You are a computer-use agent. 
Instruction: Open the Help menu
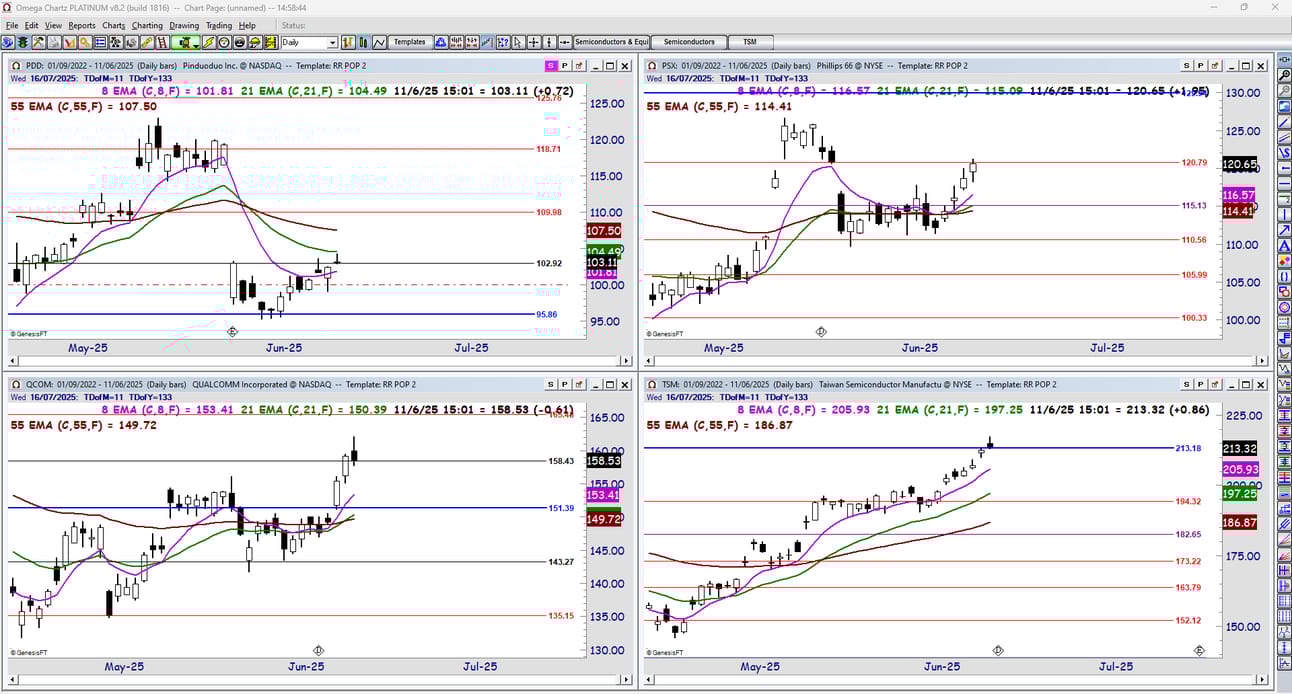click(x=247, y=25)
